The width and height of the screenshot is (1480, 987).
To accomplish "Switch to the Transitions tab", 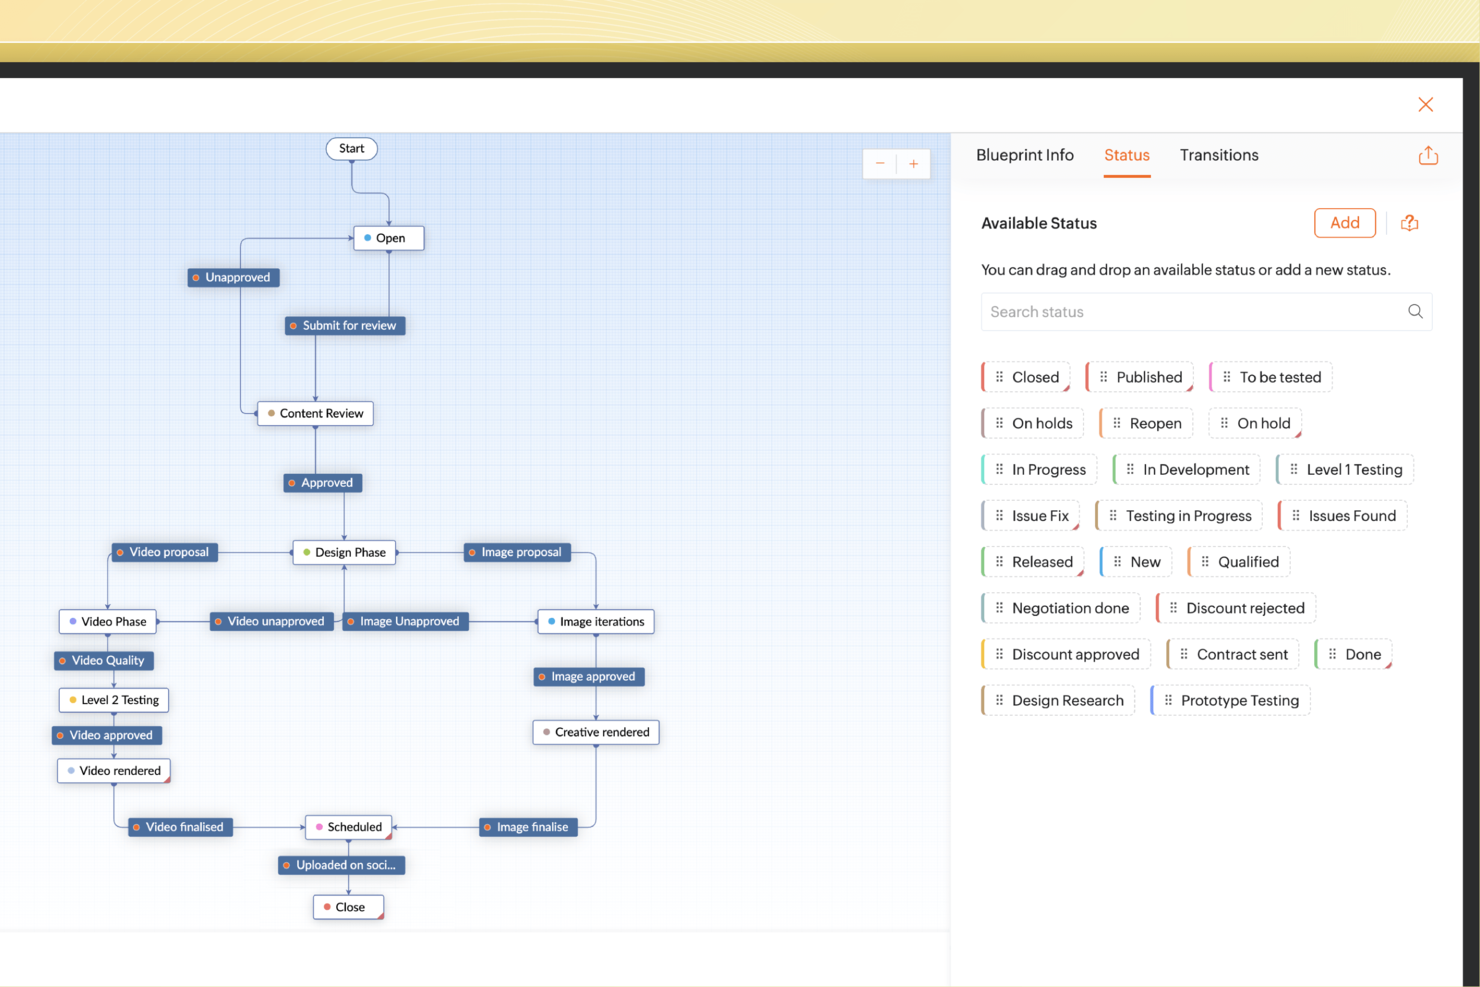I will pos(1218,155).
